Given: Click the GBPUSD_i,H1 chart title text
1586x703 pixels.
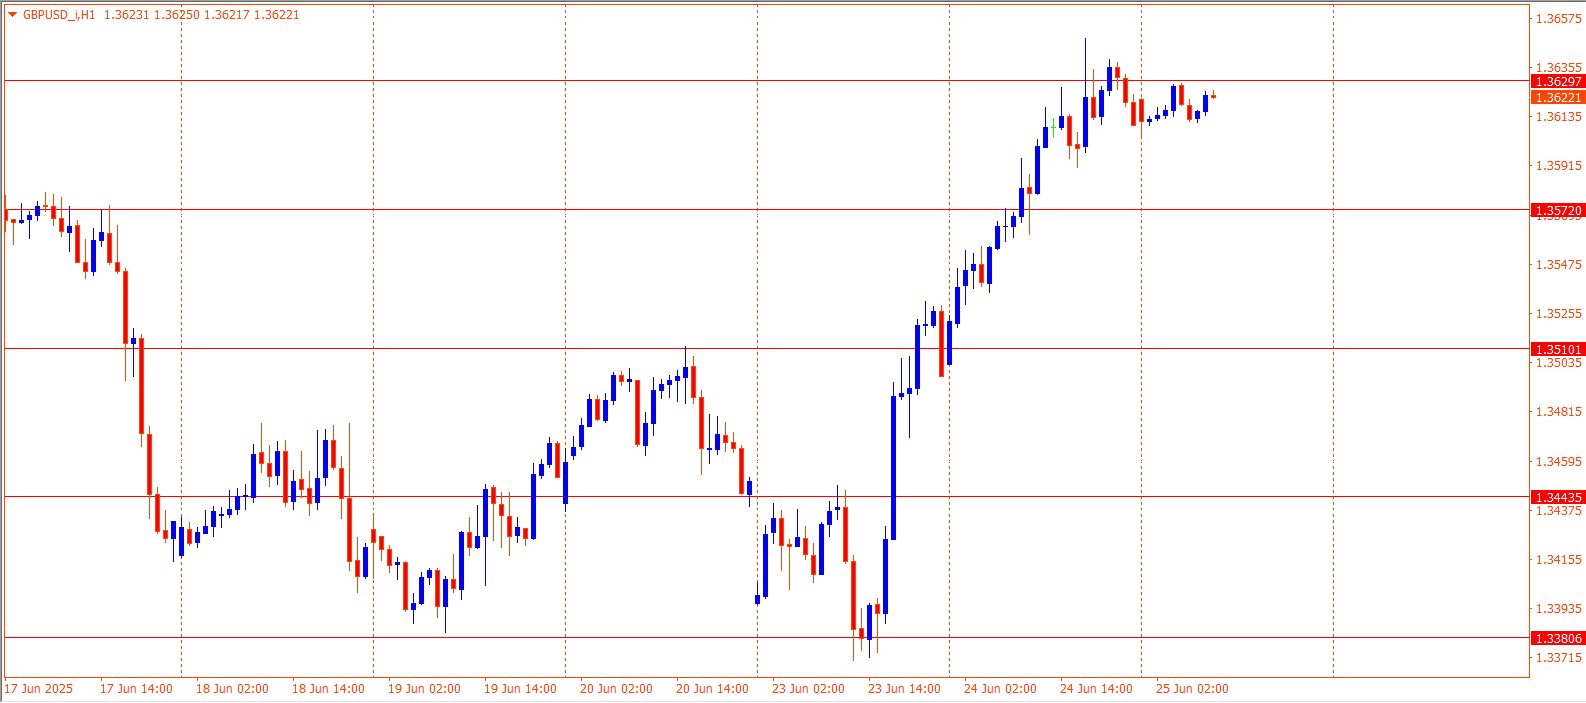Looking at the screenshot, I should pyautogui.click(x=59, y=15).
